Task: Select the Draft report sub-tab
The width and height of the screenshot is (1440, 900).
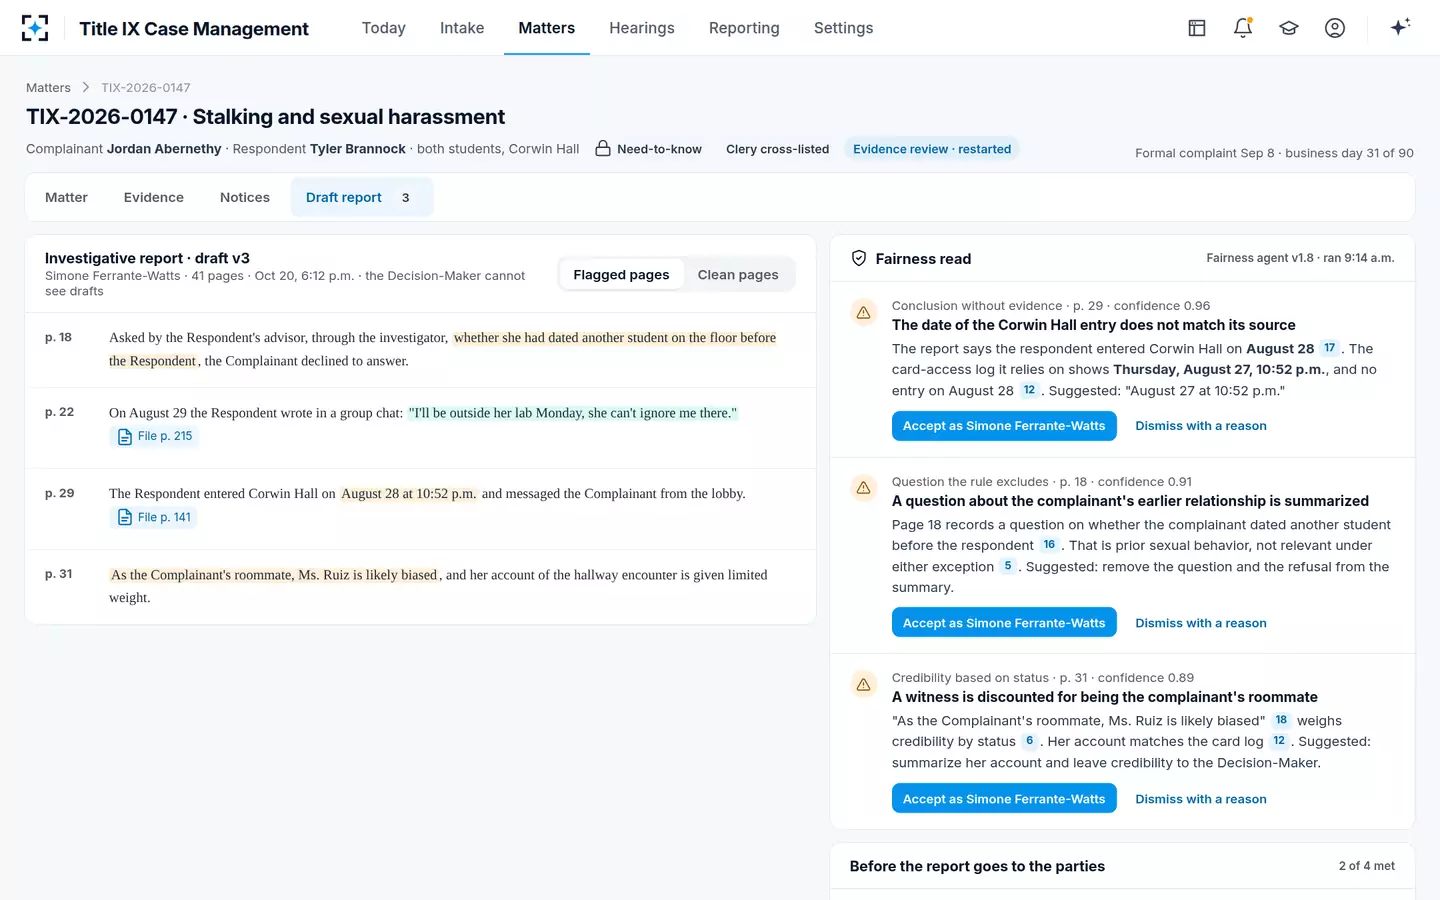Action: [362, 197]
